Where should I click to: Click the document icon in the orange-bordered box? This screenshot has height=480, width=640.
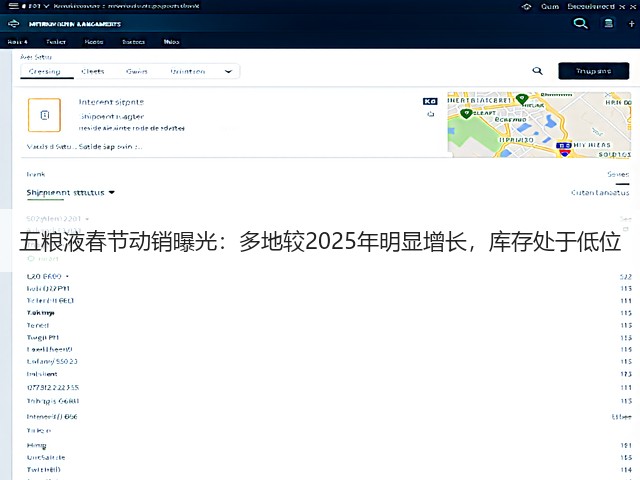(x=45, y=115)
